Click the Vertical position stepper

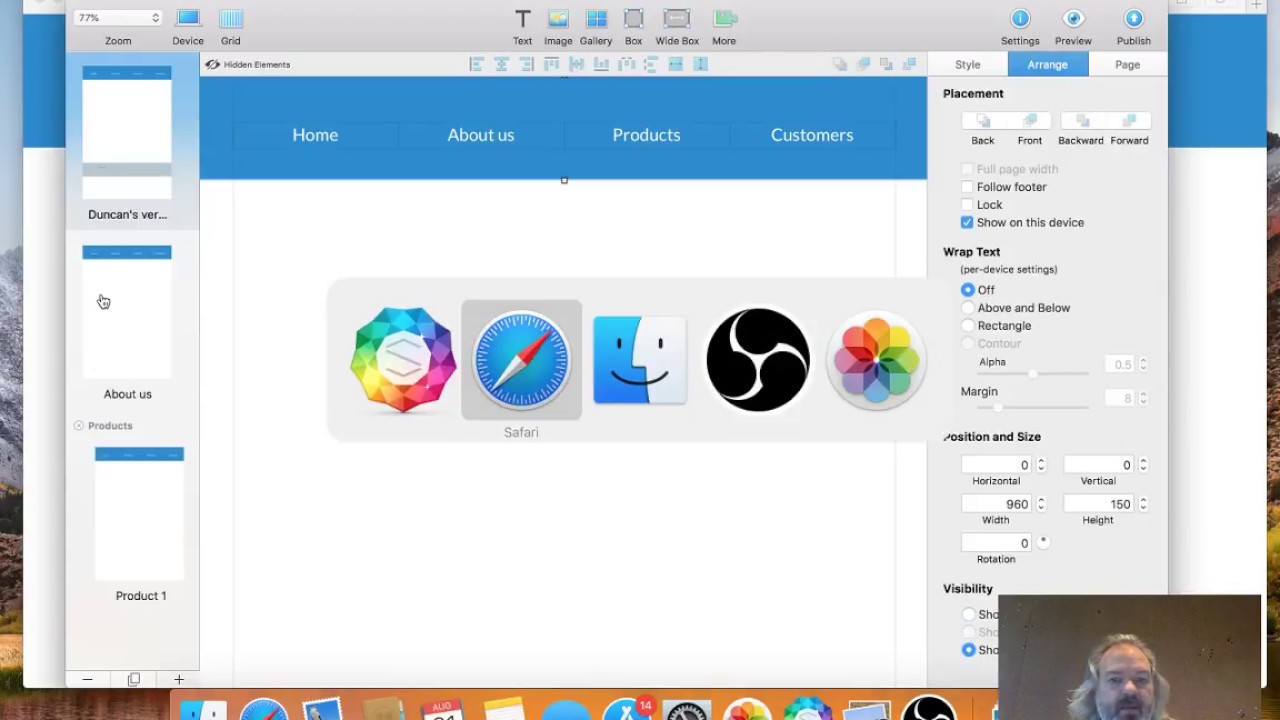[1143, 465]
